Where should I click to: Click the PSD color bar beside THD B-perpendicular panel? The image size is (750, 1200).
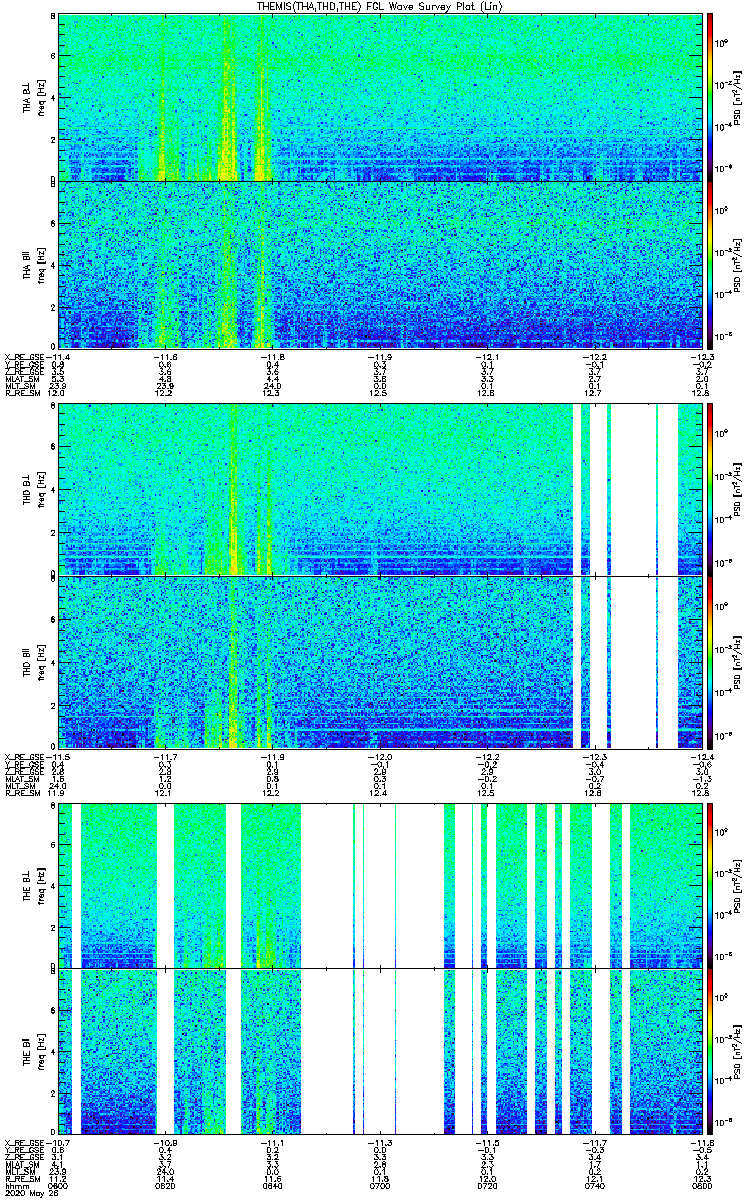click(710, 489)
